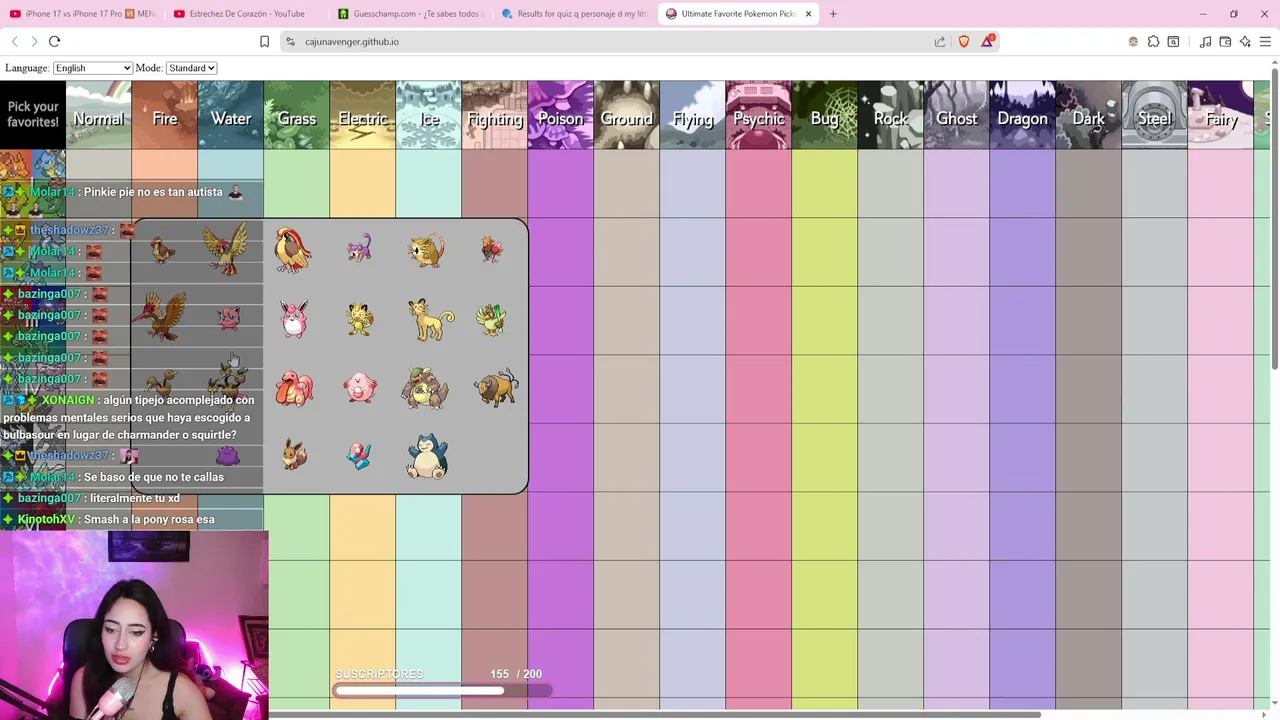Screen dimensions: 1280x720
Task: Choose Tauros in the picker popup
Action: coord(495,387)
